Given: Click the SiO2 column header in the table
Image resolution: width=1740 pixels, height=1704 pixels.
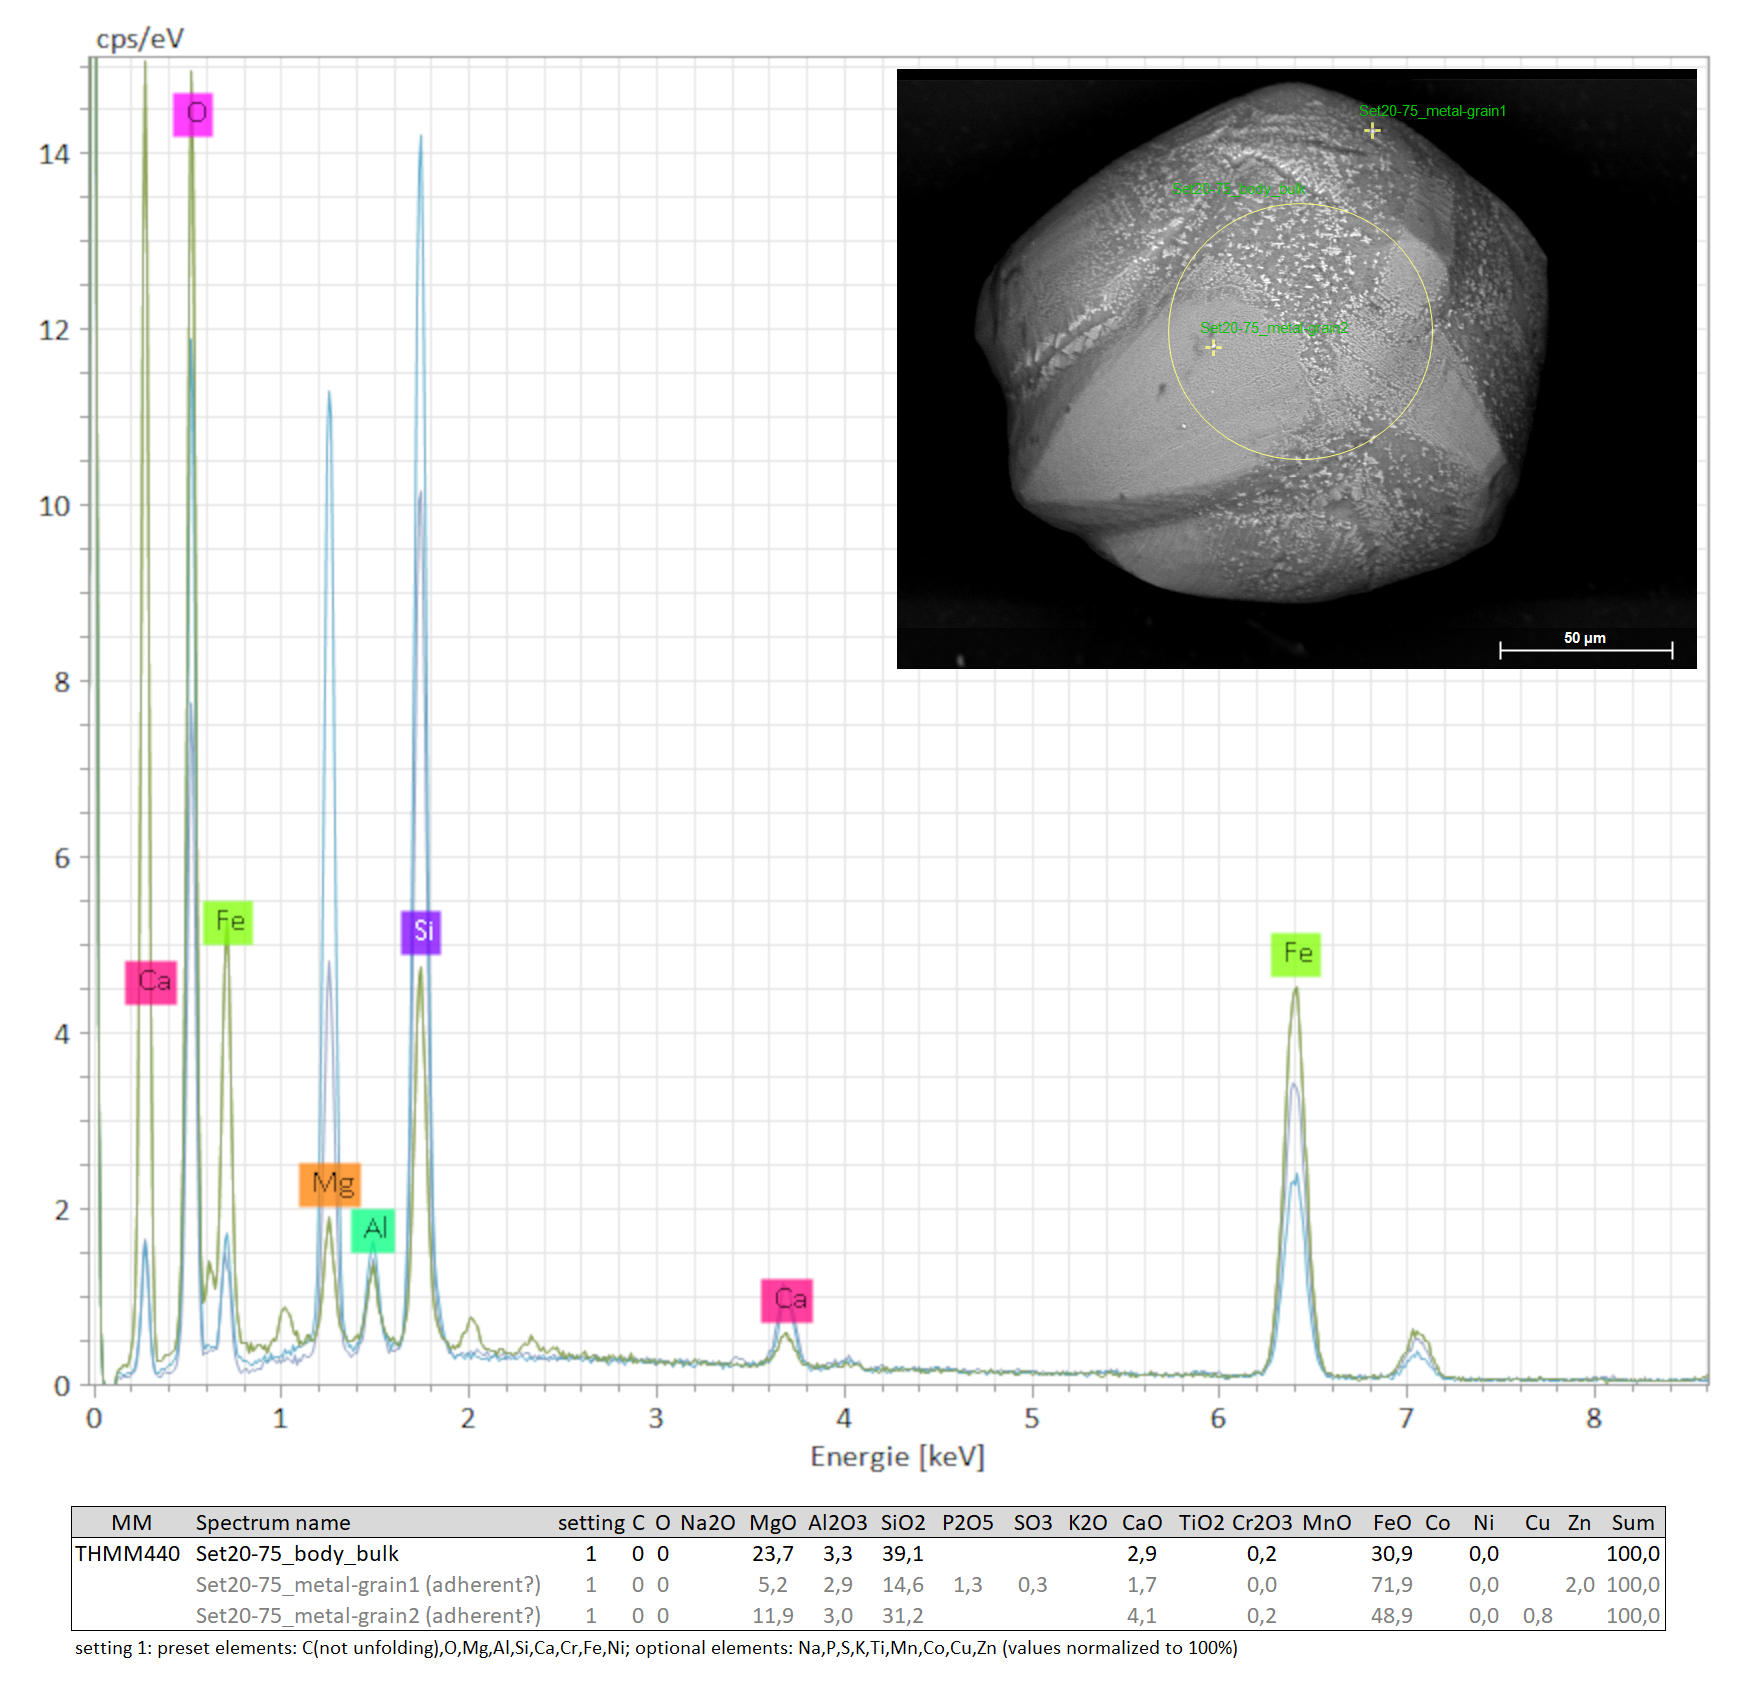Looking at the screenshot, I should click(x=902, y=1522).
